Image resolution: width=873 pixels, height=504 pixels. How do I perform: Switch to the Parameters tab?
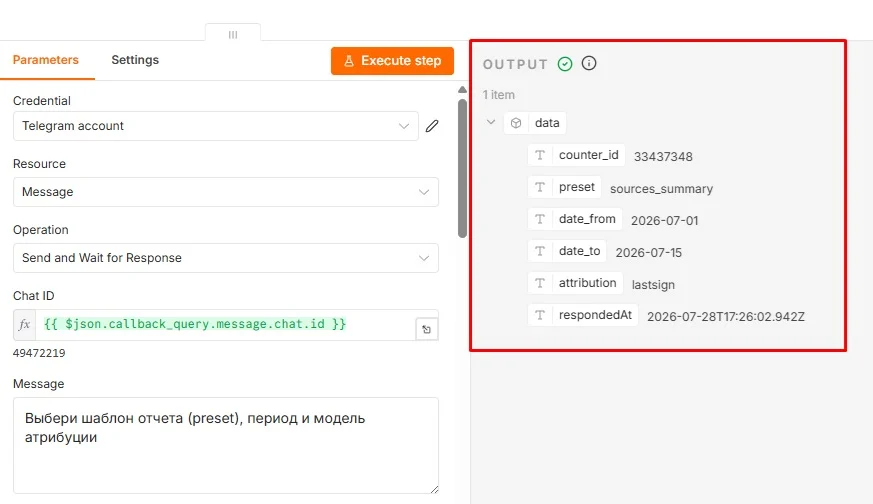pyautogui.click(x=46, y=60)
